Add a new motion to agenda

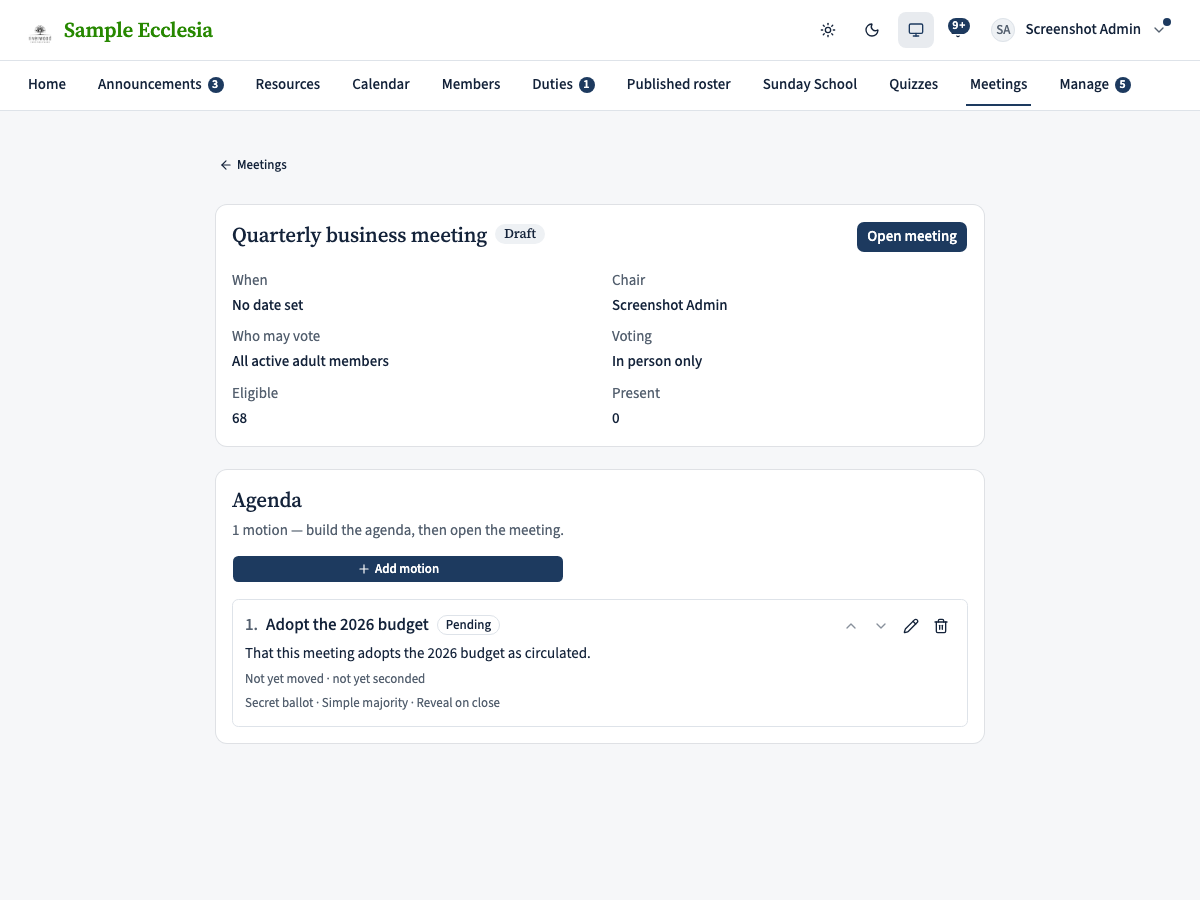coord(398,569)
